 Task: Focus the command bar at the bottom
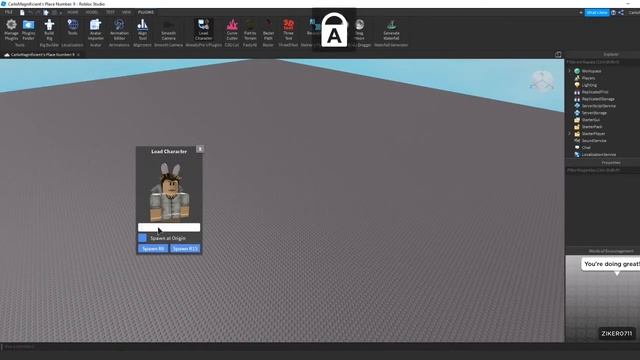282,347
